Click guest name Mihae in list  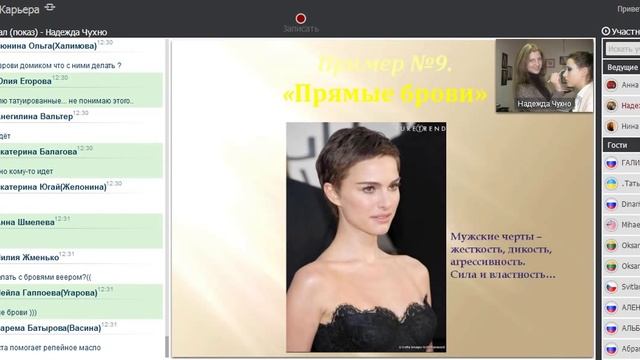tap(631, 225)
